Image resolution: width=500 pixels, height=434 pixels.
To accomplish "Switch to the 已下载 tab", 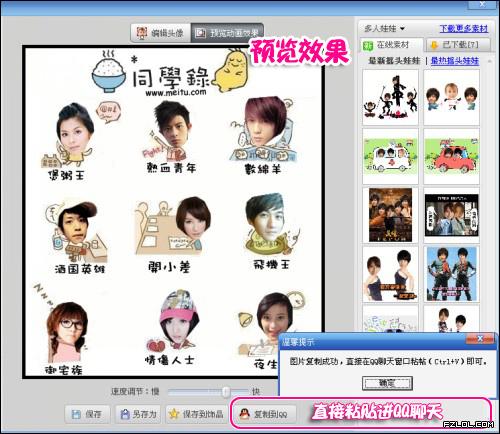I will point(459,45).
